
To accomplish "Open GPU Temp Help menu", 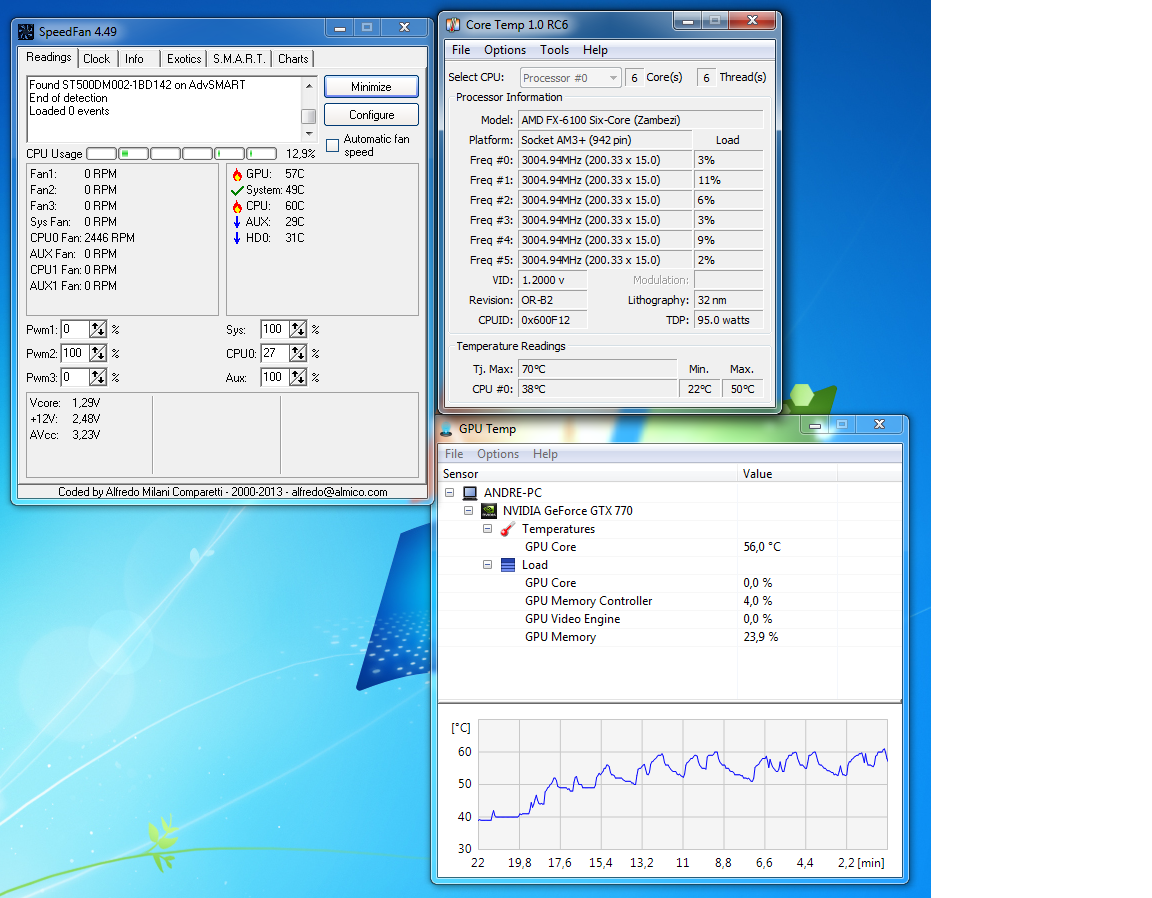I will coord(545,454).
